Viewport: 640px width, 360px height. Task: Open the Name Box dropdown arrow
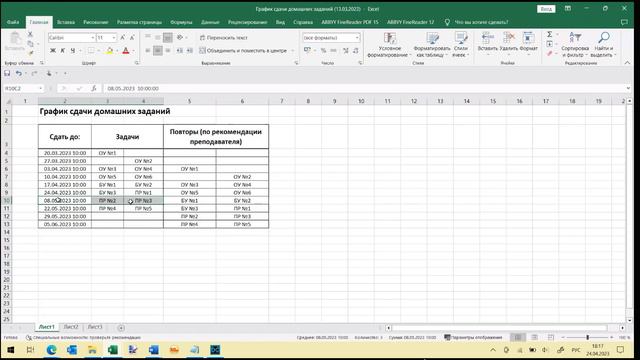[40, 88]
